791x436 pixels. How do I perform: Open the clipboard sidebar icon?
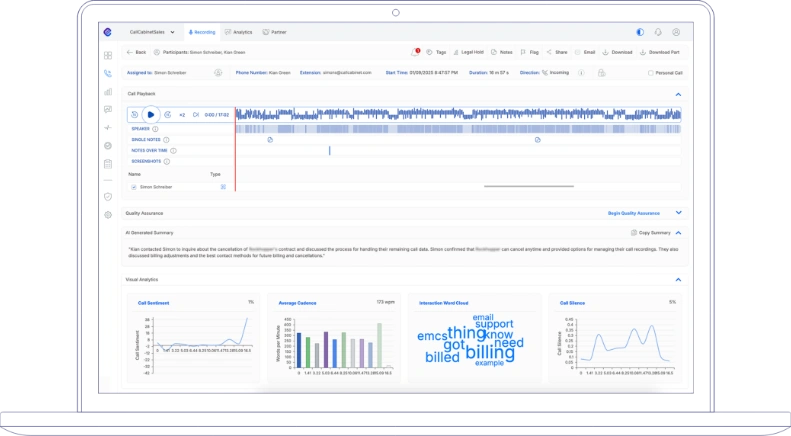click(108, 164)
